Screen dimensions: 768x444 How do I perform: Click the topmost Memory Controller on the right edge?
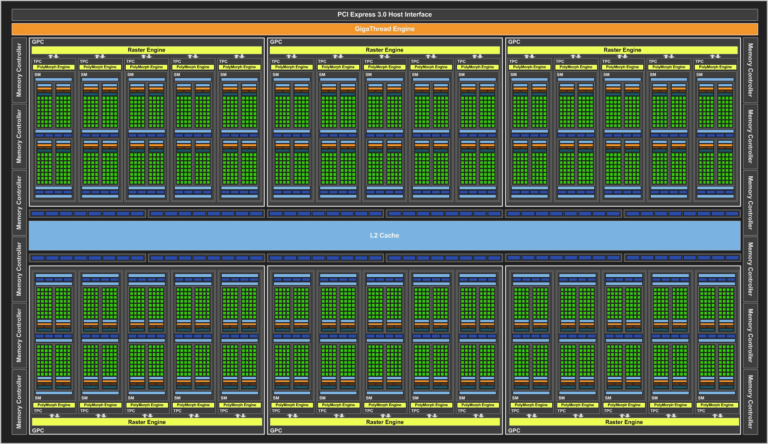pyautogui.click(x=750, y=69)
